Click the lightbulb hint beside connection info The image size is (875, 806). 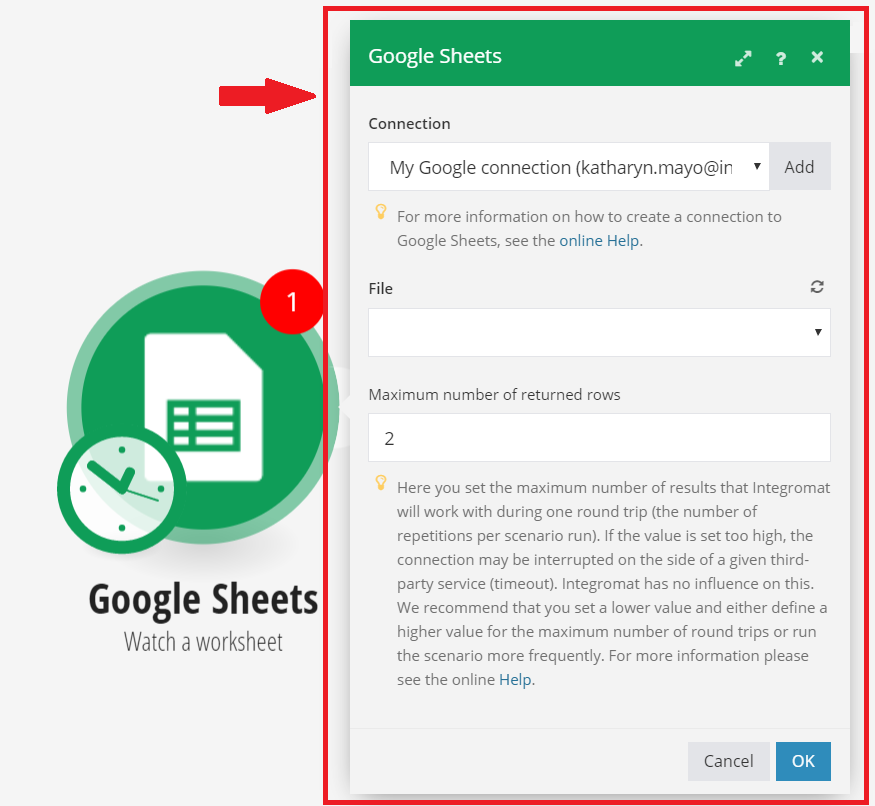pyautogui.click(x=380, y=212)
